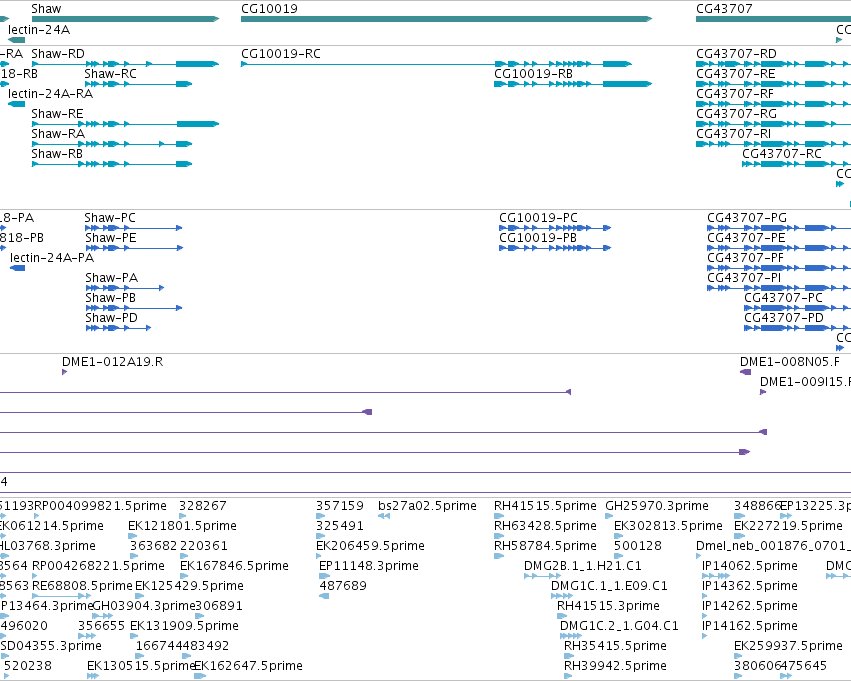Select the CG43707-RI transcript label

[x=733, y=134]
